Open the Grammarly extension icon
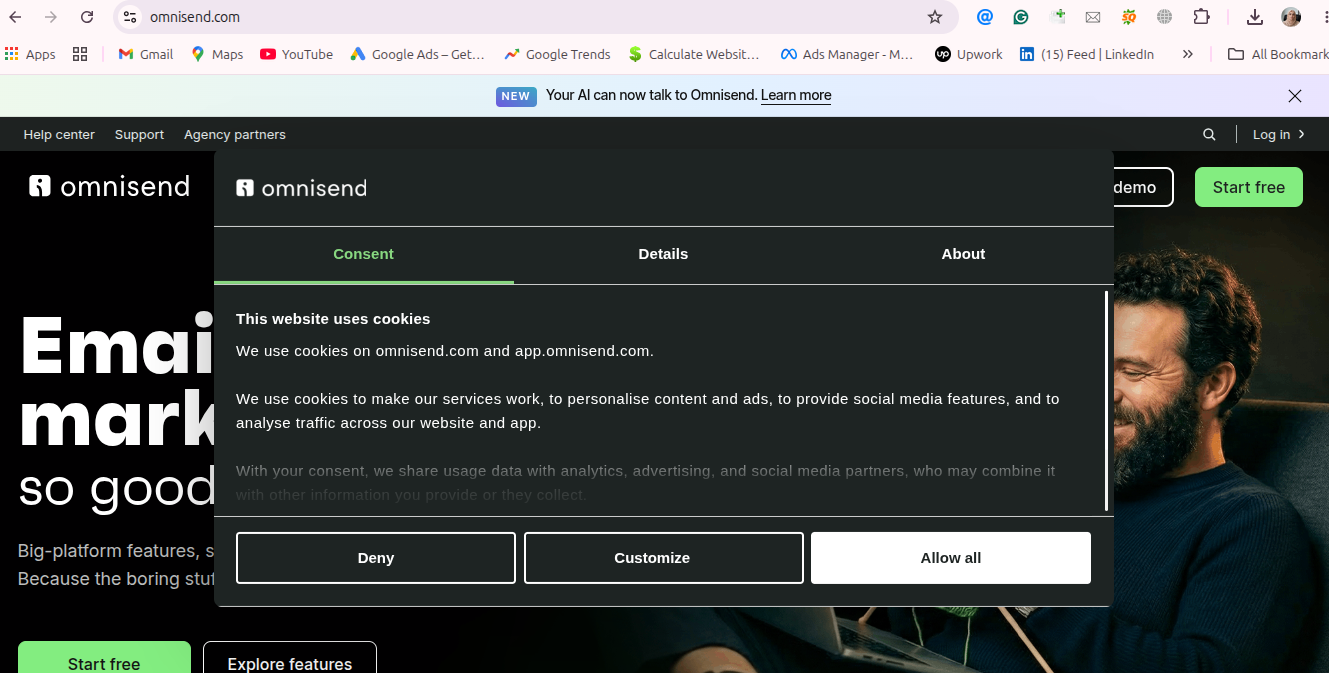 coord(1021,17)
